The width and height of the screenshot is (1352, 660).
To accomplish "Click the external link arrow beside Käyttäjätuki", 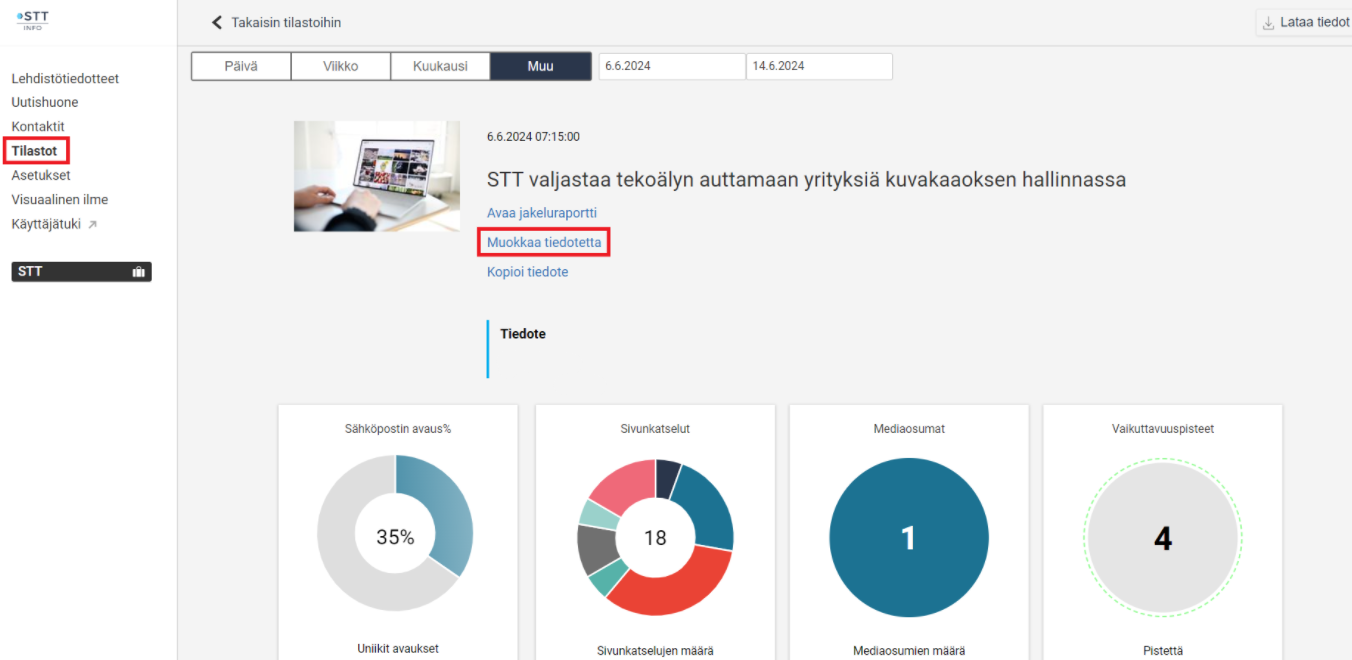I will click(x=93, y=224).
